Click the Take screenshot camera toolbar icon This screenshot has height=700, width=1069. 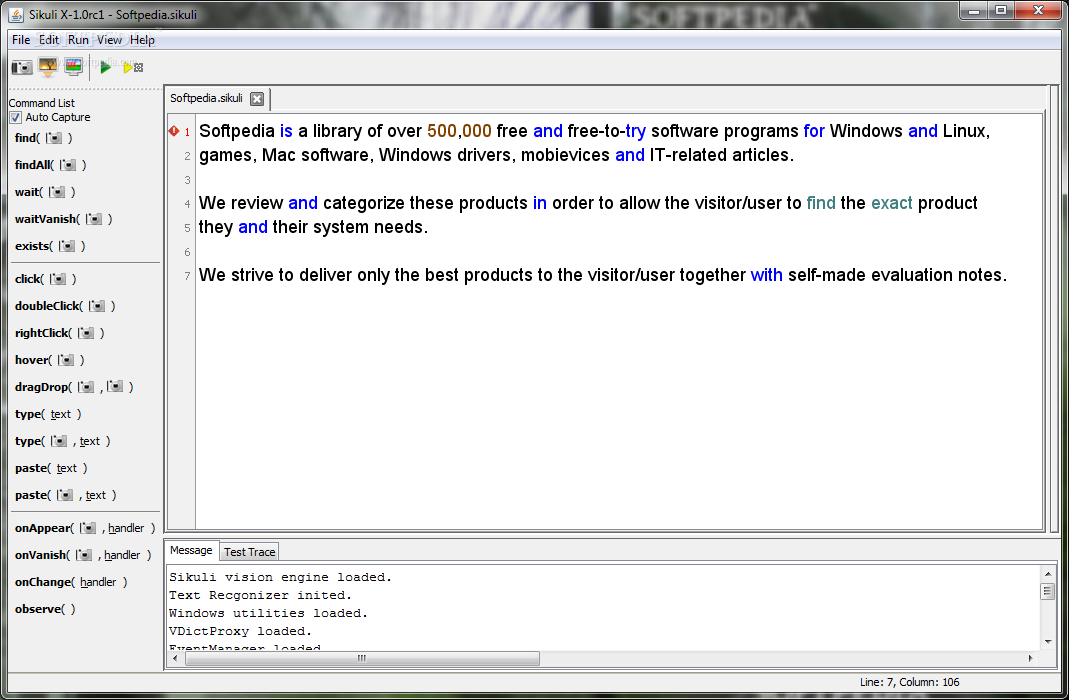tap(22, 67)
